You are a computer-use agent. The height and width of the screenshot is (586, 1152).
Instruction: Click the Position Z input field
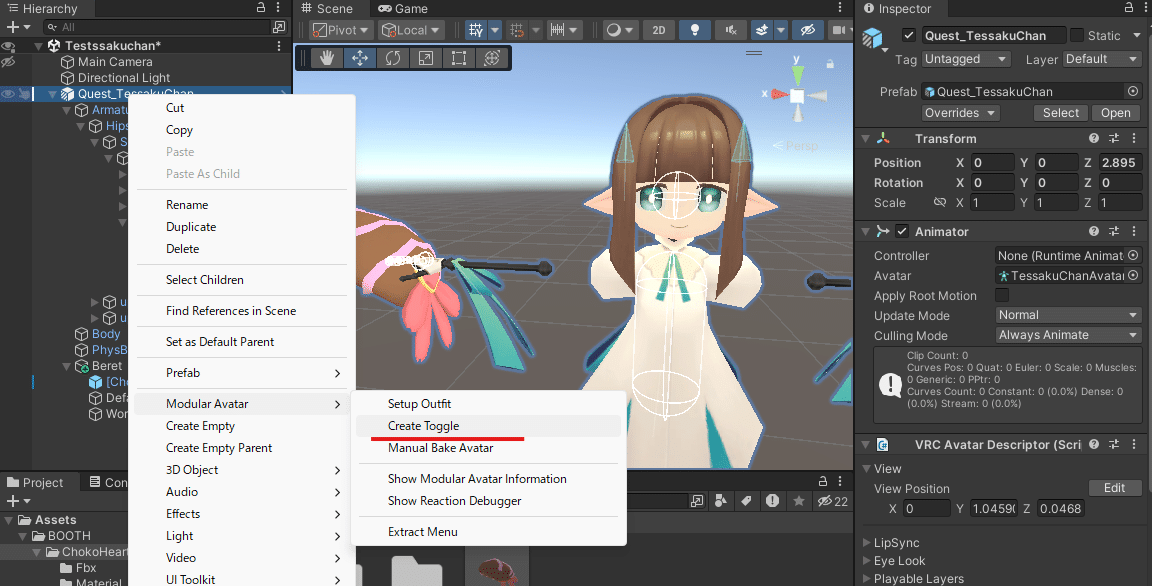tap(1119, 161)
